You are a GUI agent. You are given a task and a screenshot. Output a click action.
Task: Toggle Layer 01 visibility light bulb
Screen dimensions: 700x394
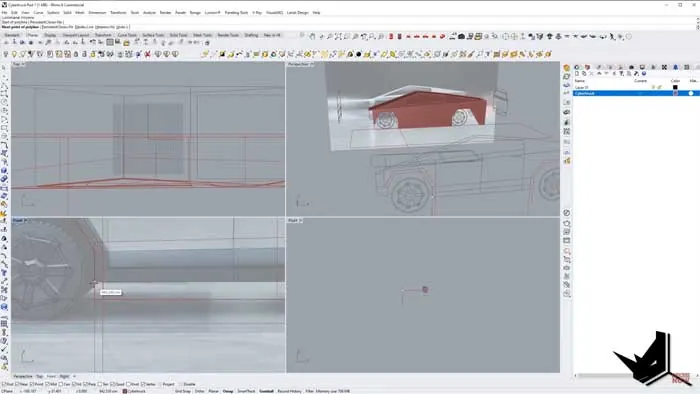[x=653, y=87]
